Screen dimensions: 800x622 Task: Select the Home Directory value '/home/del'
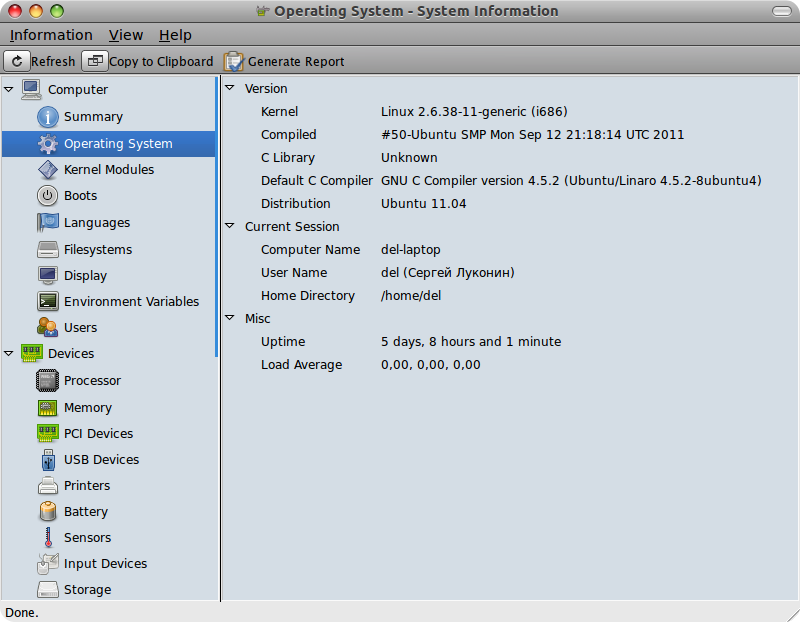[x=411, y=295]
